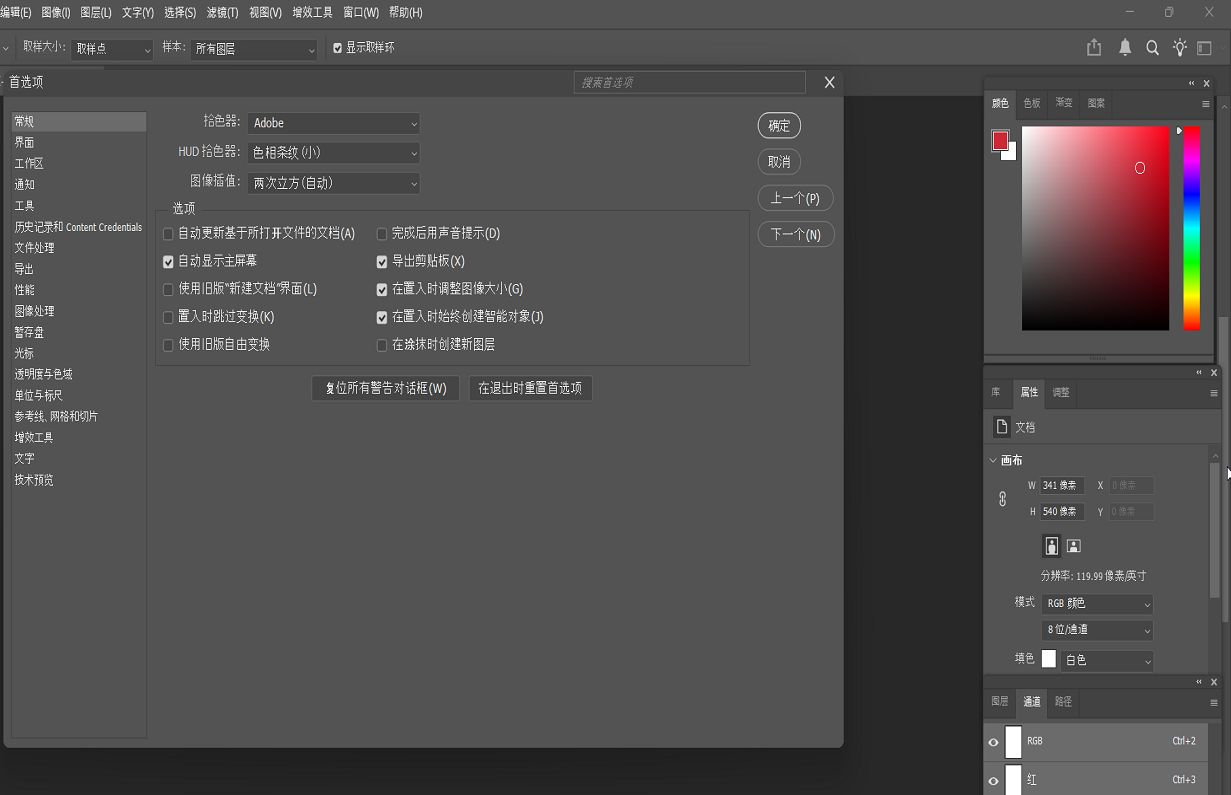Screen dimensions: 1231x795
Task: Open the 滤镜 menu
Action: pos(221,12)
